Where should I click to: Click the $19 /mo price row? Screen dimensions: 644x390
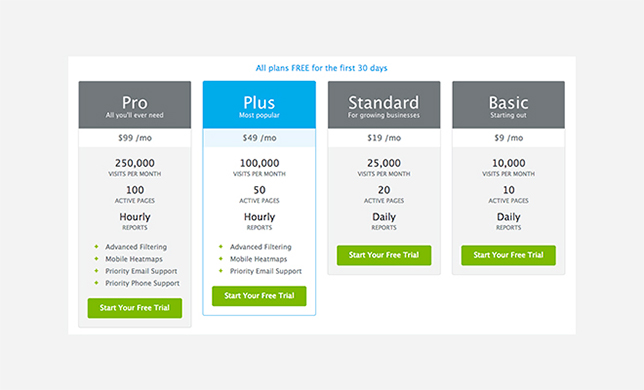click(x=384, y=138)
